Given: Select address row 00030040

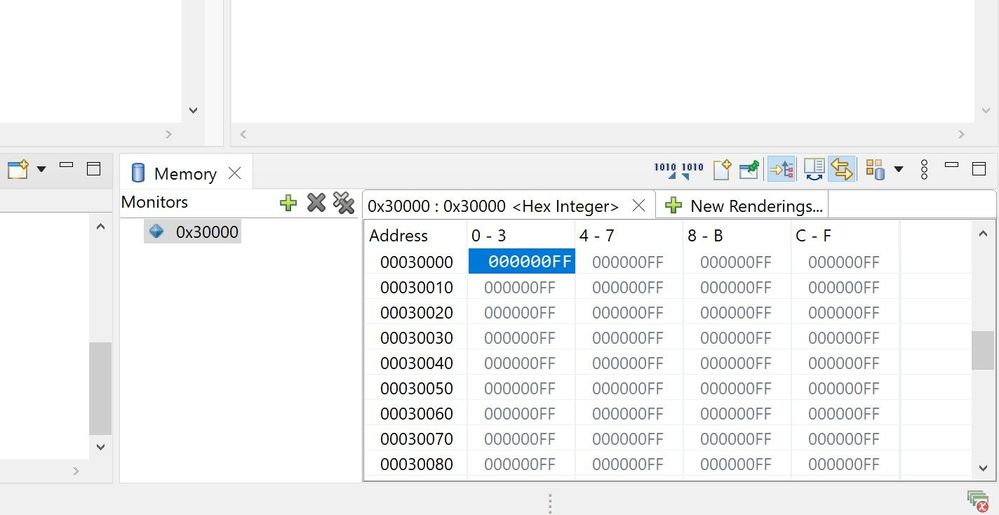Looking at the screenshot, I should click(417, 363).
